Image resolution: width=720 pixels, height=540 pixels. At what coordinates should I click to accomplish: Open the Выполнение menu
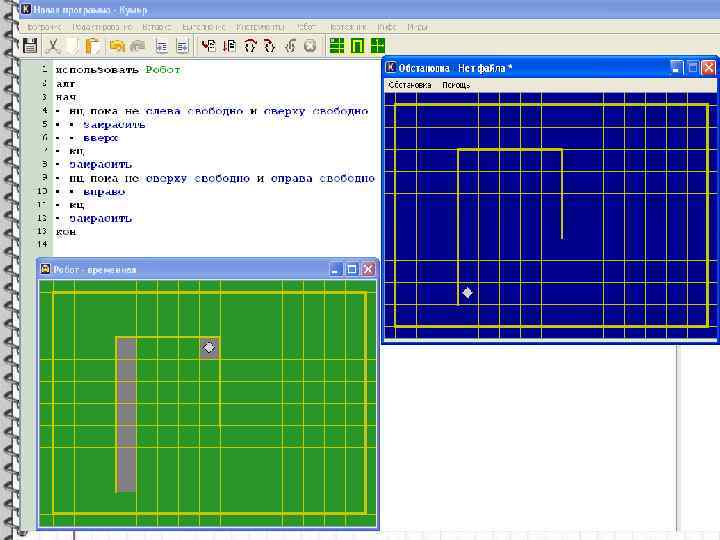click(x=204, y=27)
